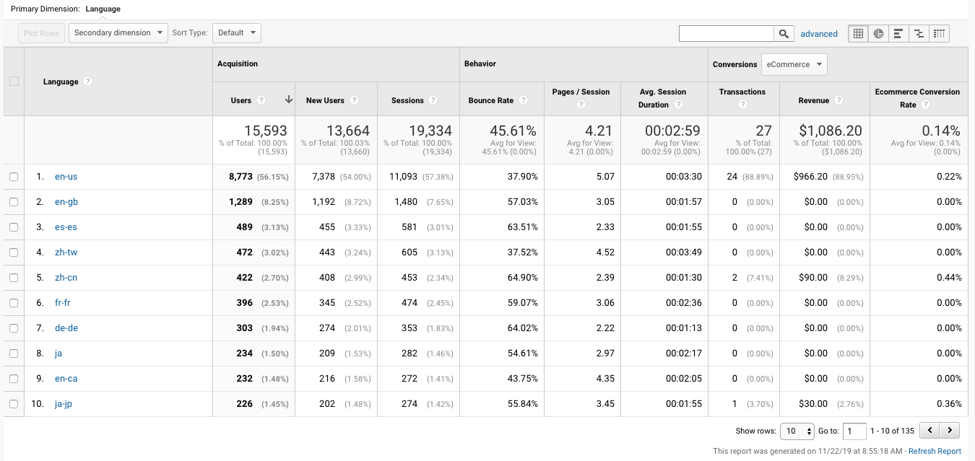
Task: Toggle the select-all rows checkbox
Action: click(14, 81)
